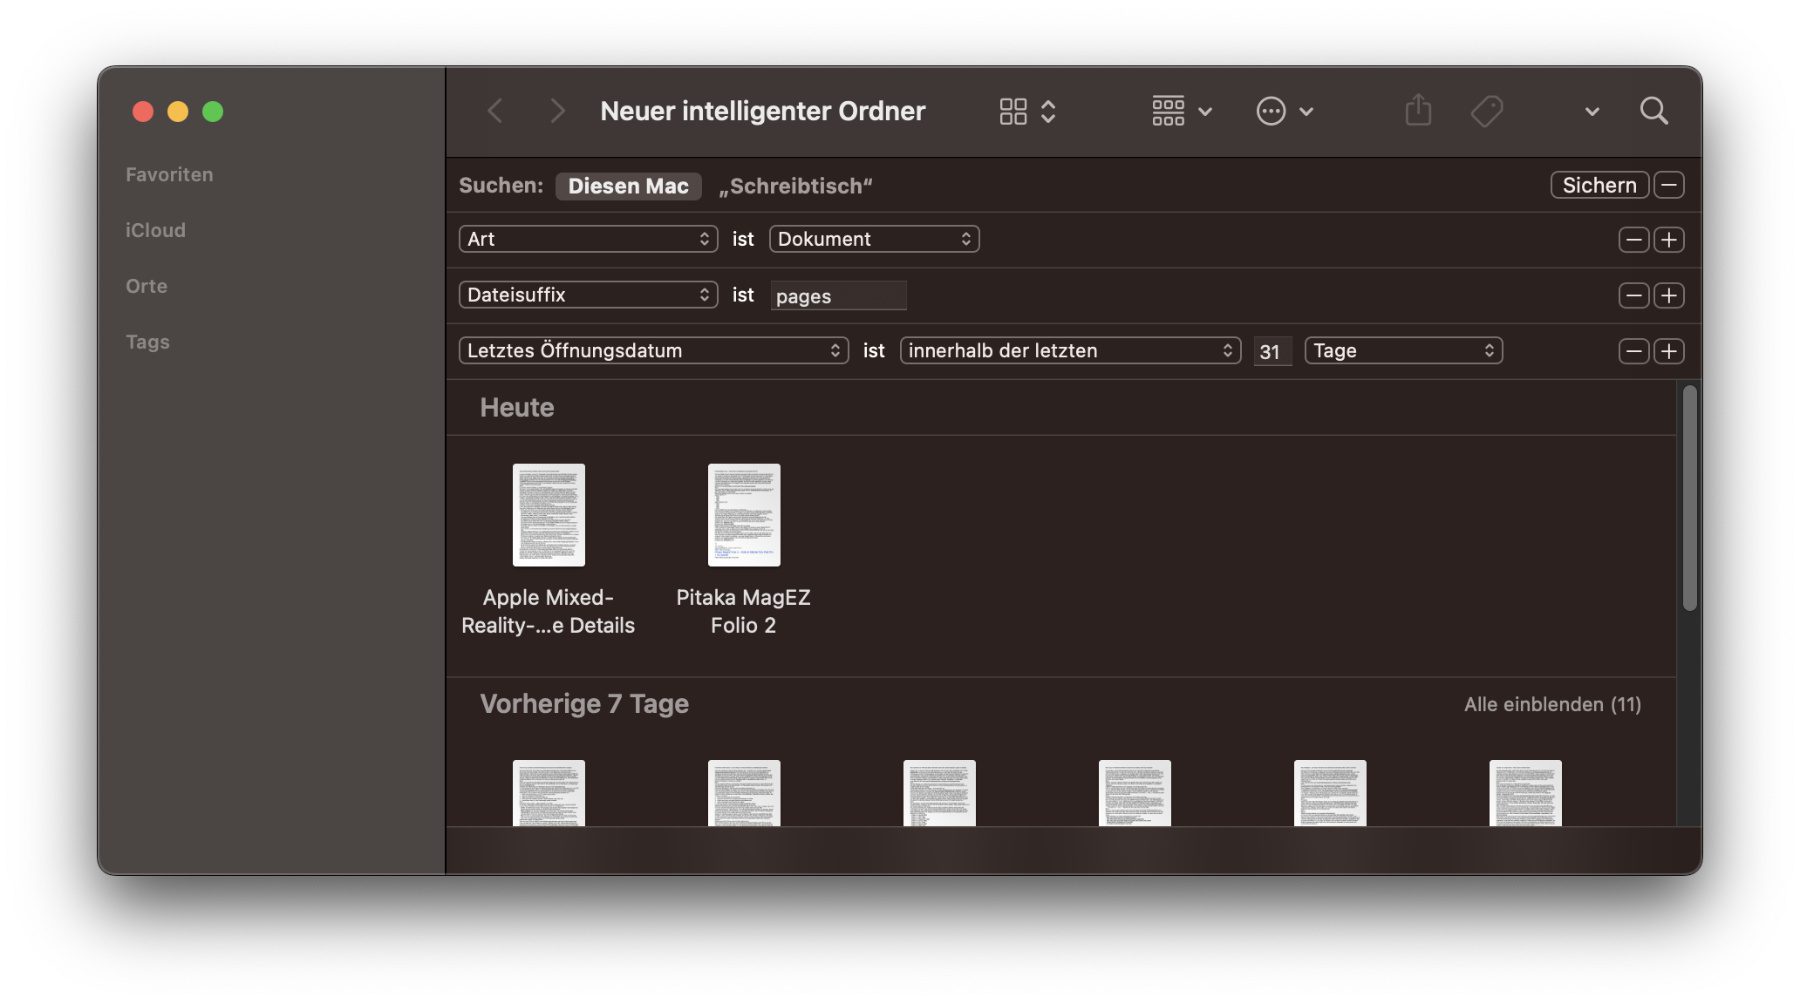Click the Sichern button

pyautogui.click(x=1598, y=185)
